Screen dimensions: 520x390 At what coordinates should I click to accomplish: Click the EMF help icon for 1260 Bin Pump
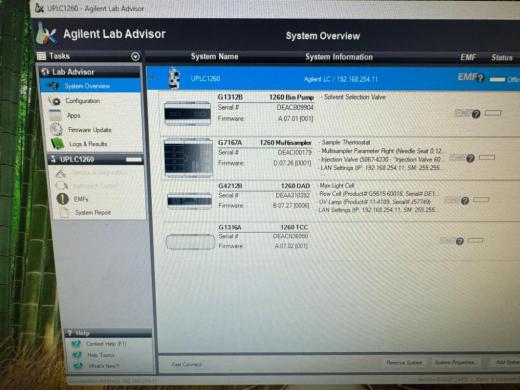(476, 114)
